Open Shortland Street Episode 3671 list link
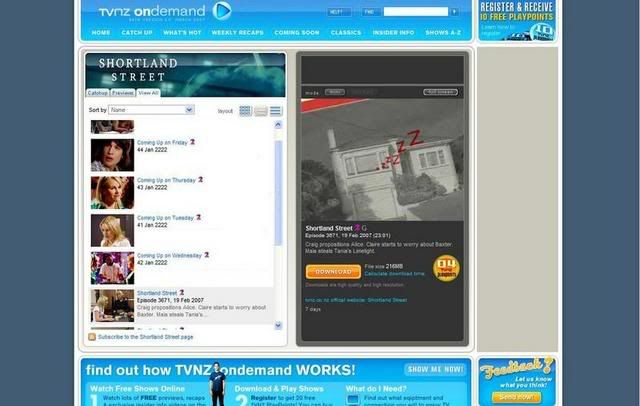Screen dimensions: 640x406 [157, 293]
